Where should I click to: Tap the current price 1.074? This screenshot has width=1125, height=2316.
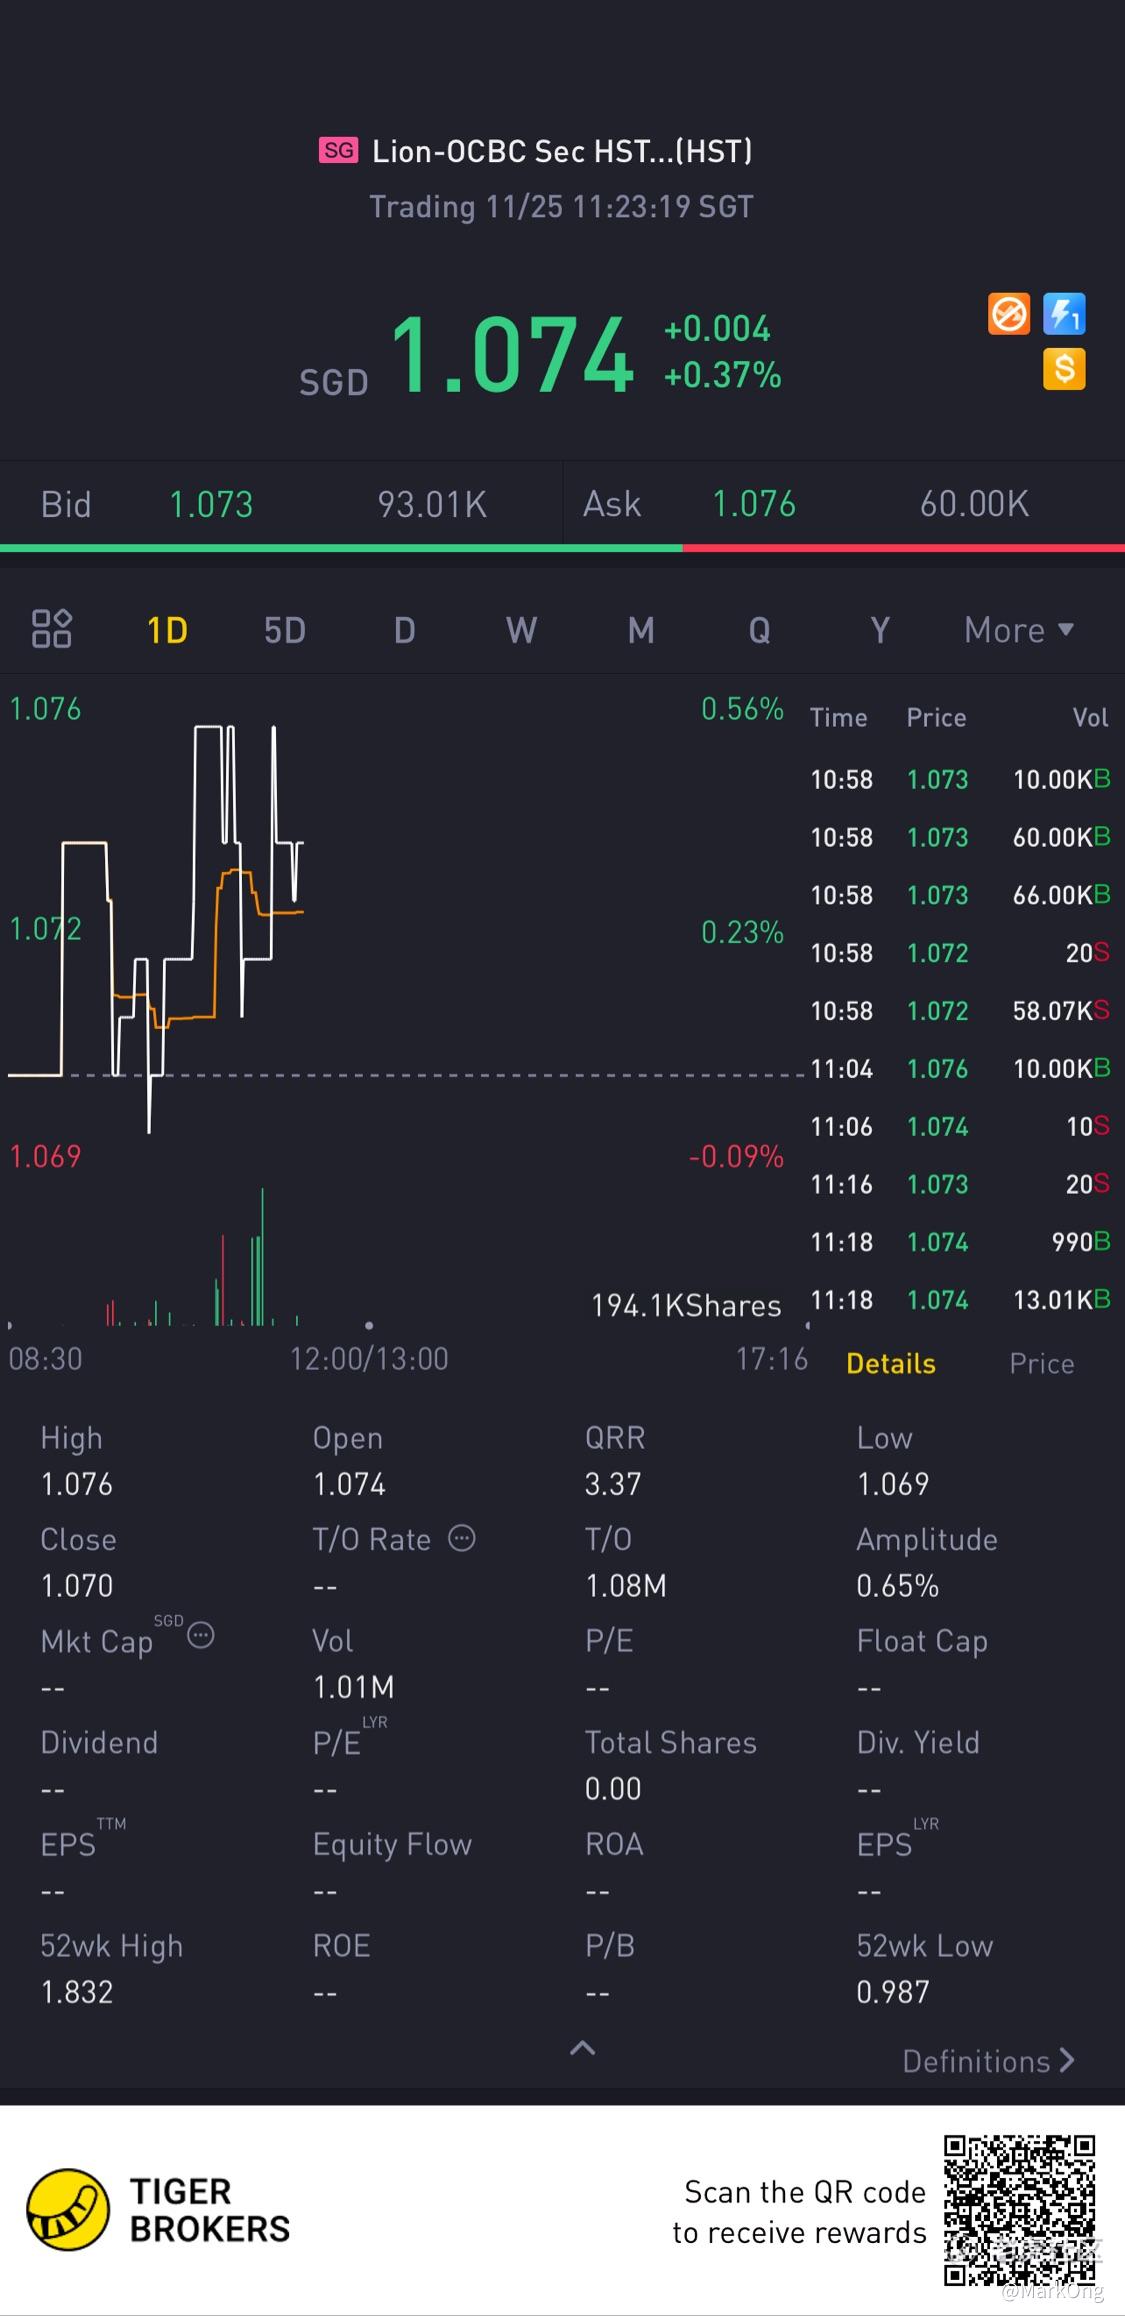pyautogui.click(x=512, y=354)
